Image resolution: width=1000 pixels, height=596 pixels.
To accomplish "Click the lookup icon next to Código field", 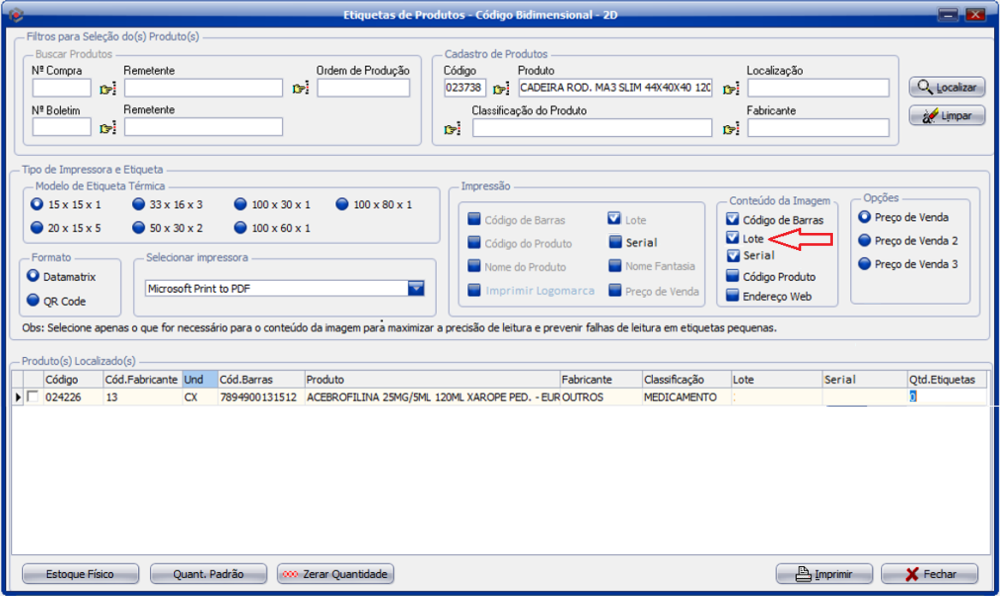I will (x=501, y=89).
